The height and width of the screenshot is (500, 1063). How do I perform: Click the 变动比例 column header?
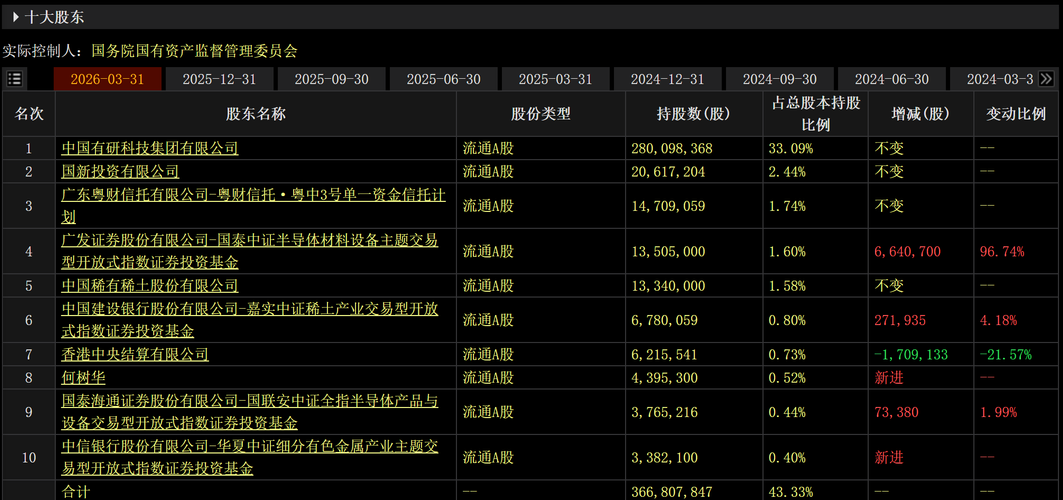[1016, 114]
